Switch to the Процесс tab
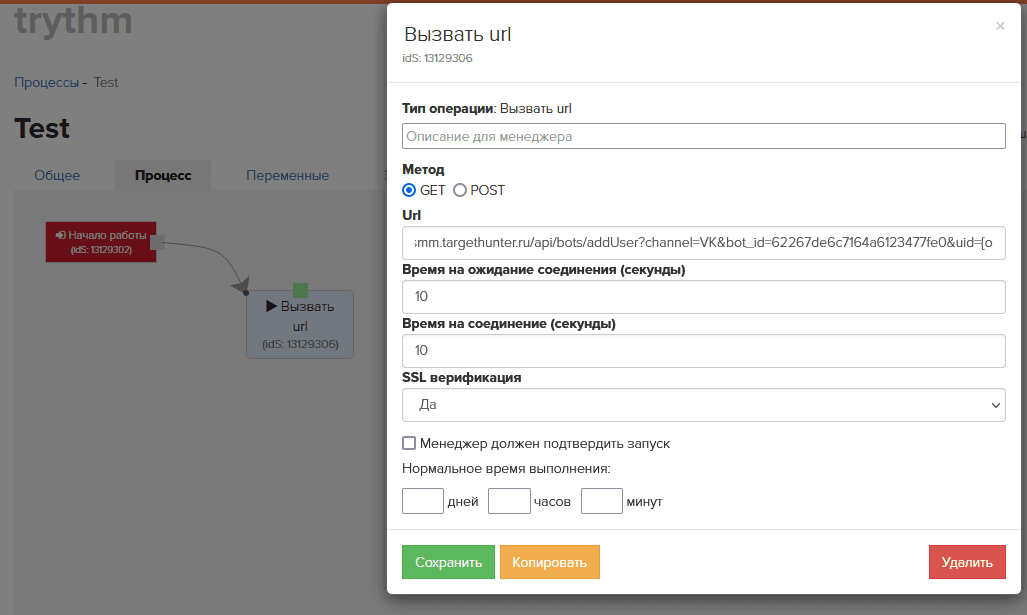This screenshot has width=1027, height=615. coord(163,175)
